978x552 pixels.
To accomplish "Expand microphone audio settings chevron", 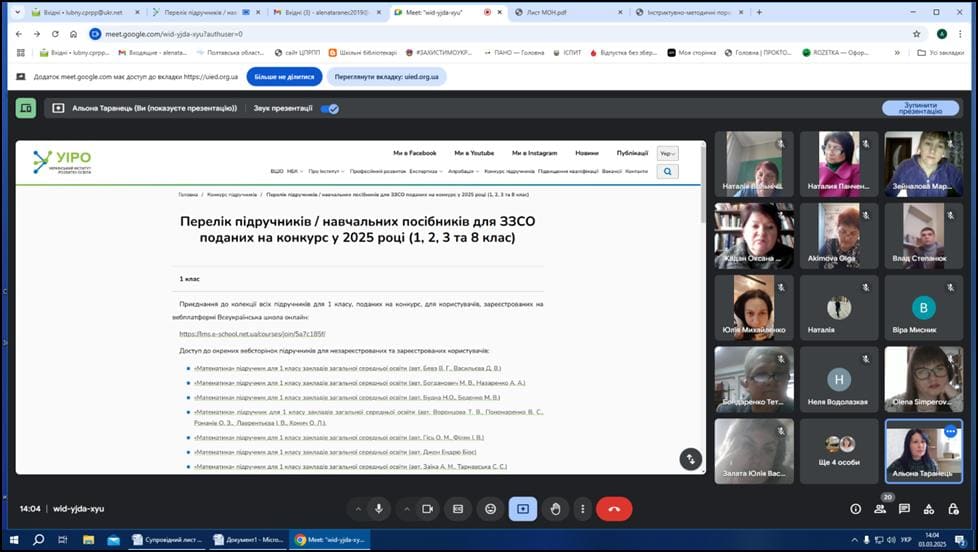I will [x=358, y=509].
